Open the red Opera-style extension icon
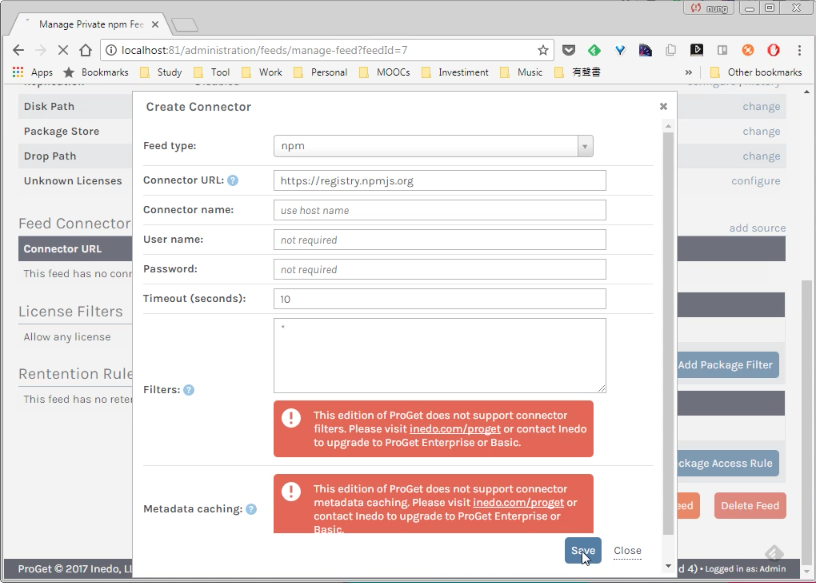 click(x=773, y=50)
